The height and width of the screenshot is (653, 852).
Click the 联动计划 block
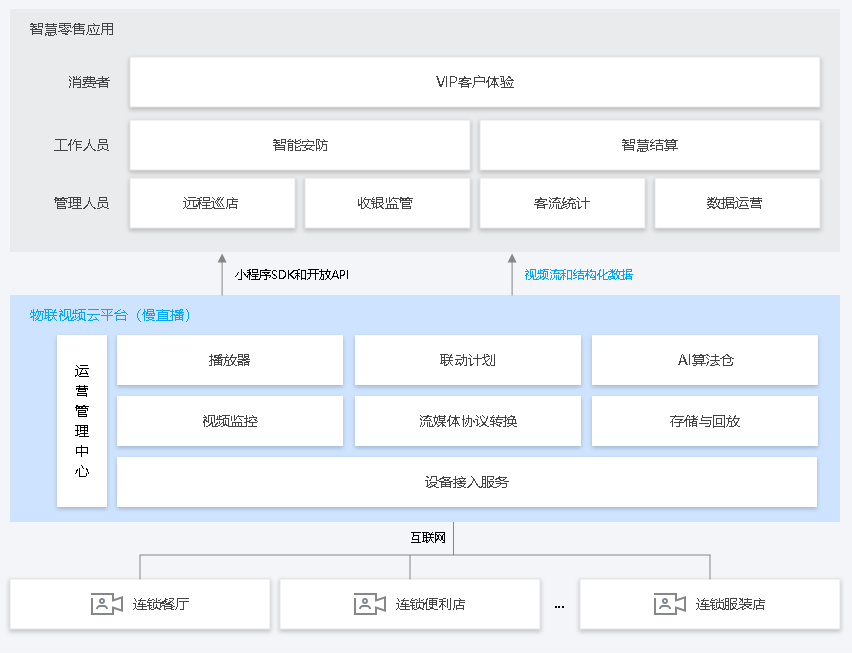[467, 360]
